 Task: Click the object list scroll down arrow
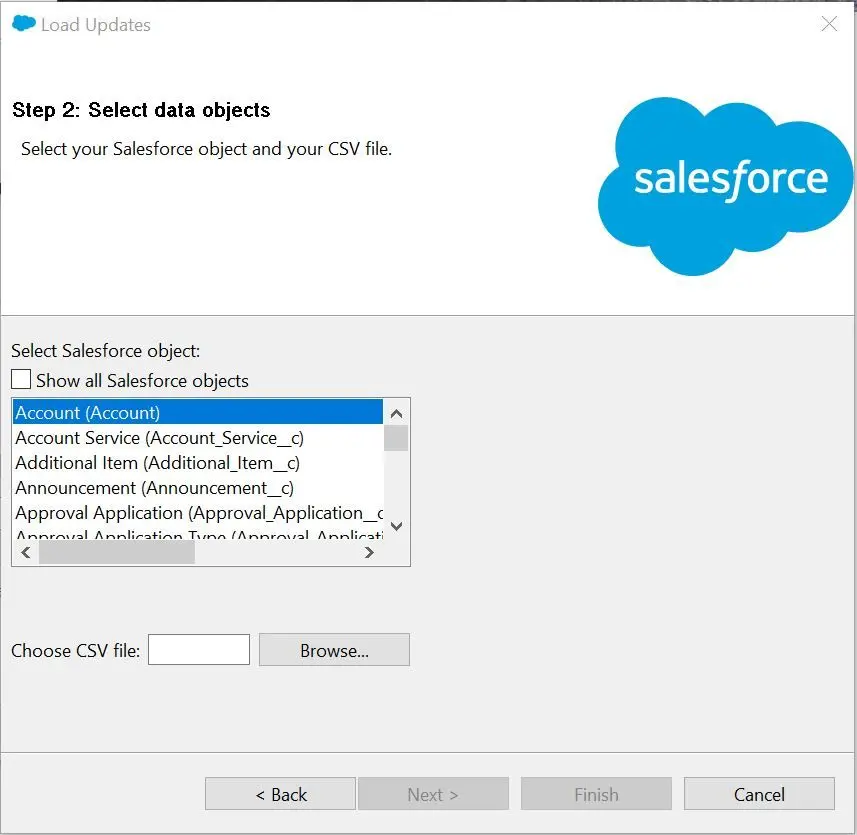pos(397,526)
